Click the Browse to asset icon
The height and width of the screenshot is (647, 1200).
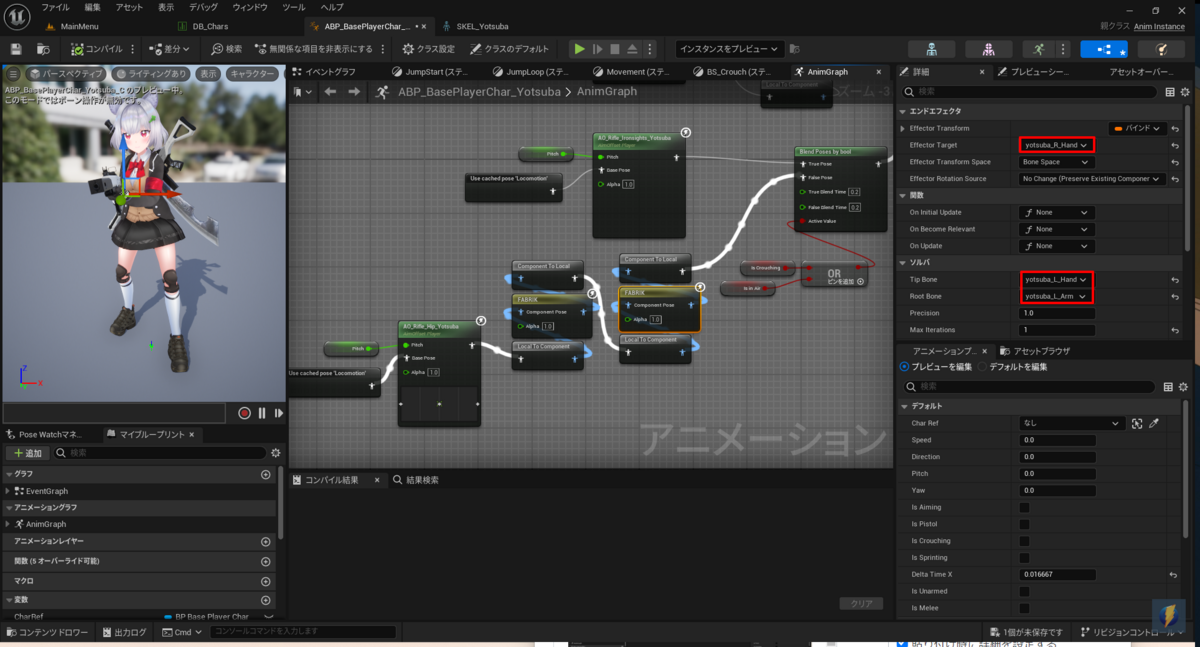(43, 48)
